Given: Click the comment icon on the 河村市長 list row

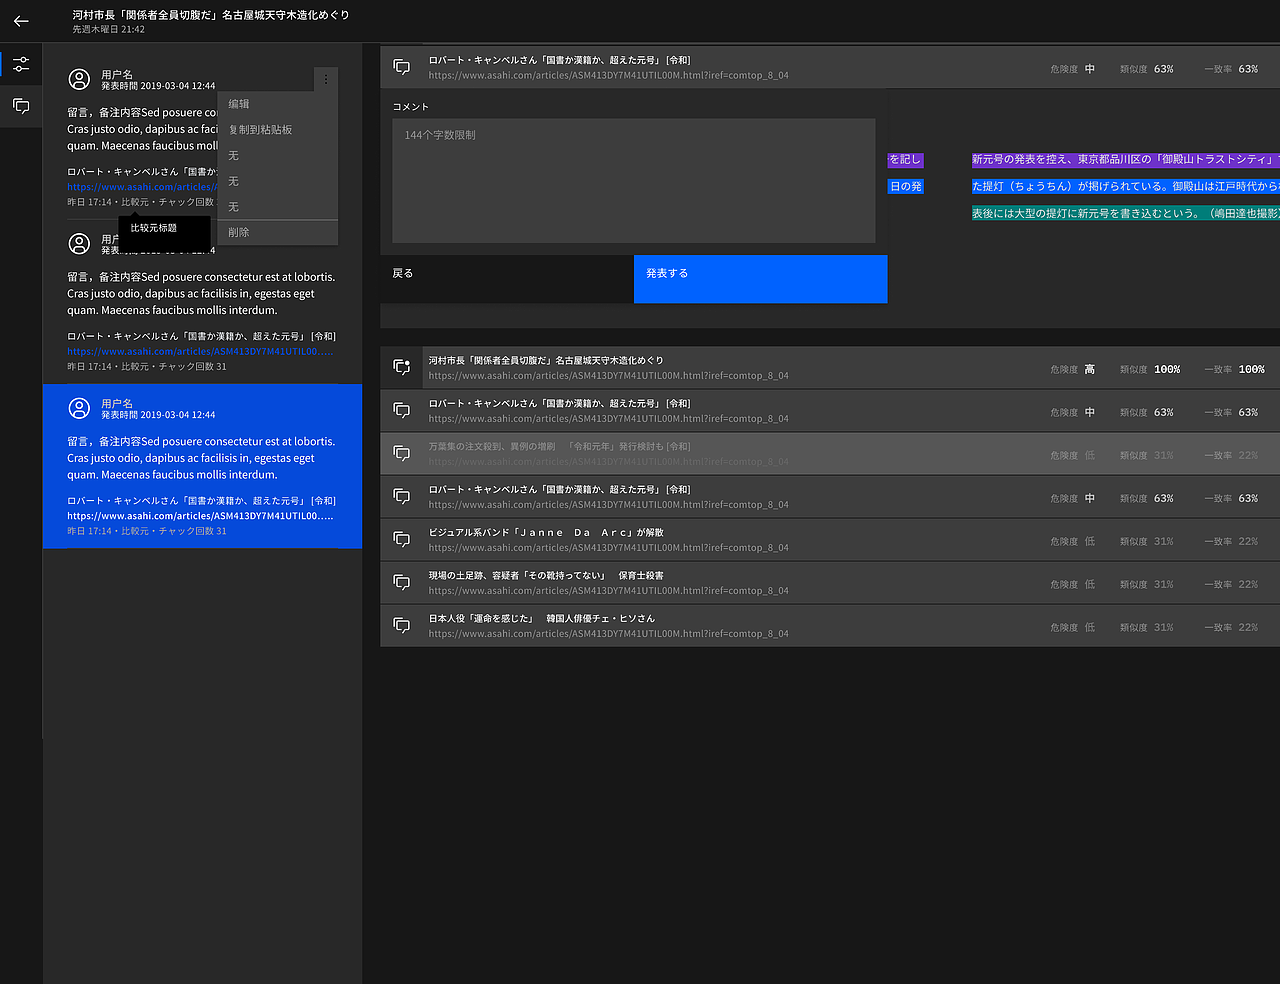Looking at the screenshot, I should (402, 368).
